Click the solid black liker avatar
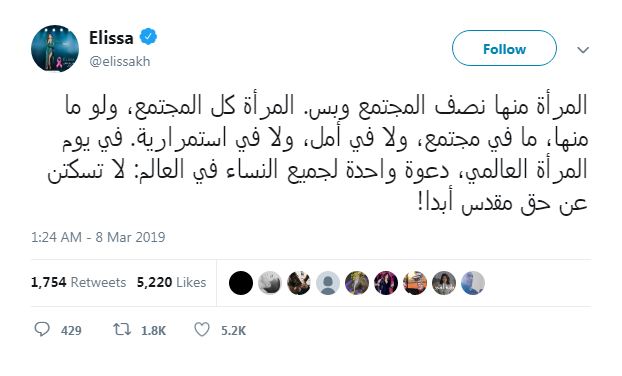 click(x=241, y=283)
